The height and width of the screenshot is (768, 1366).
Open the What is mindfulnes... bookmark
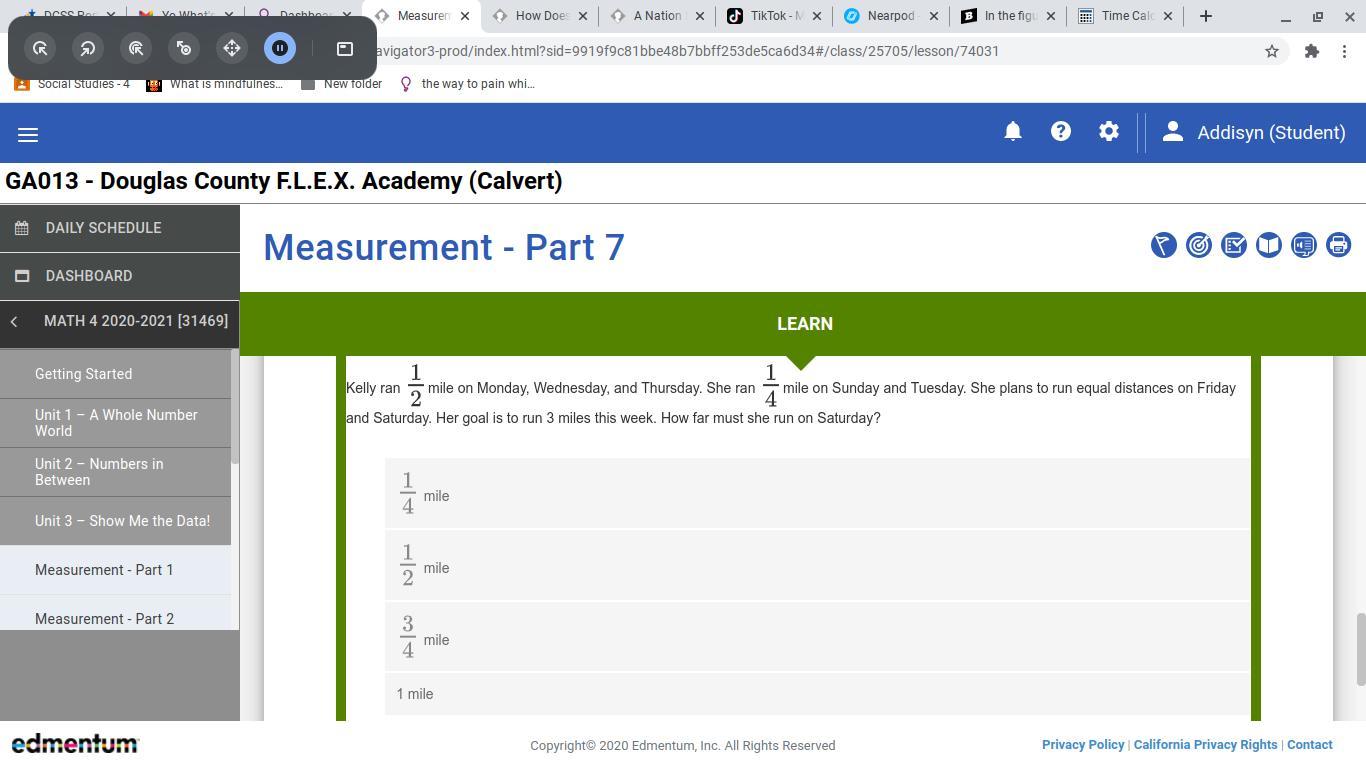(x=215, y=84)
